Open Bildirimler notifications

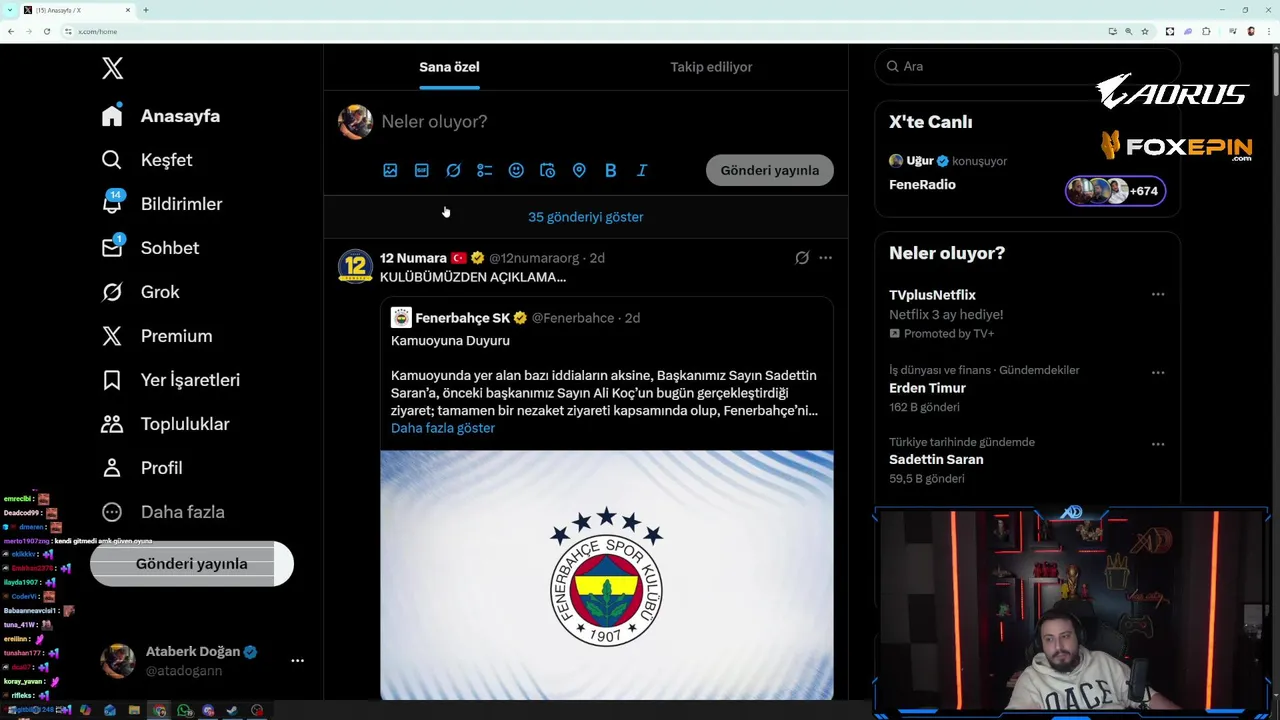[161, 204]
